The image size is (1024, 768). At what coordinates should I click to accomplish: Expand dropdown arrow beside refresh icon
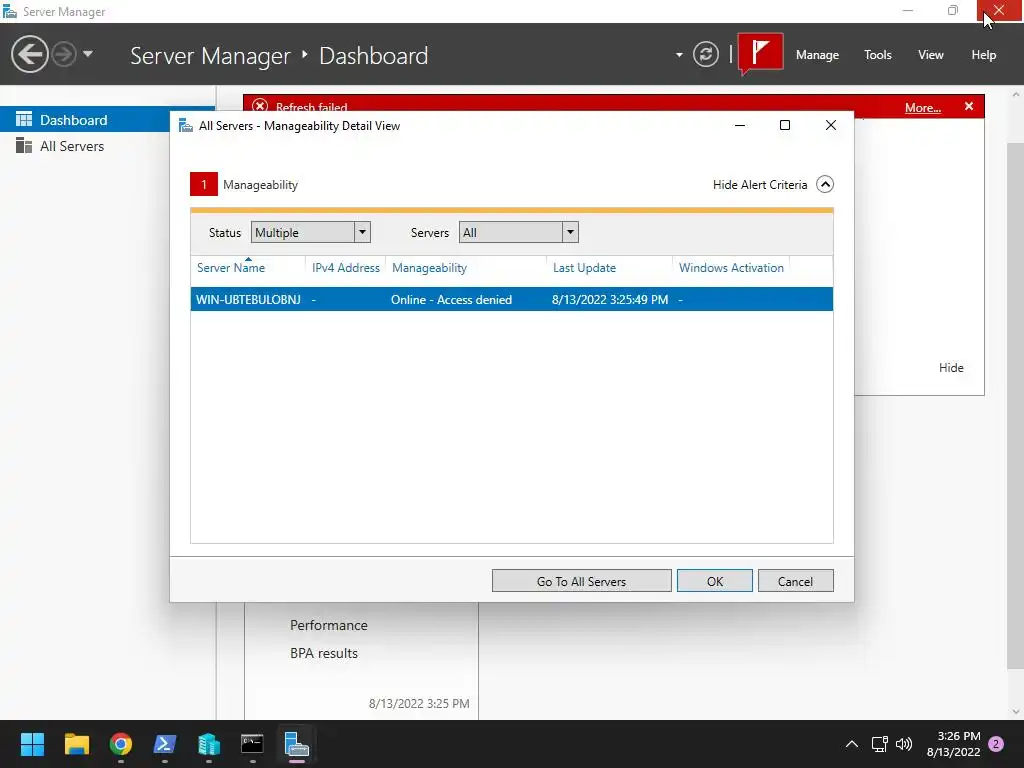(679, 55)
